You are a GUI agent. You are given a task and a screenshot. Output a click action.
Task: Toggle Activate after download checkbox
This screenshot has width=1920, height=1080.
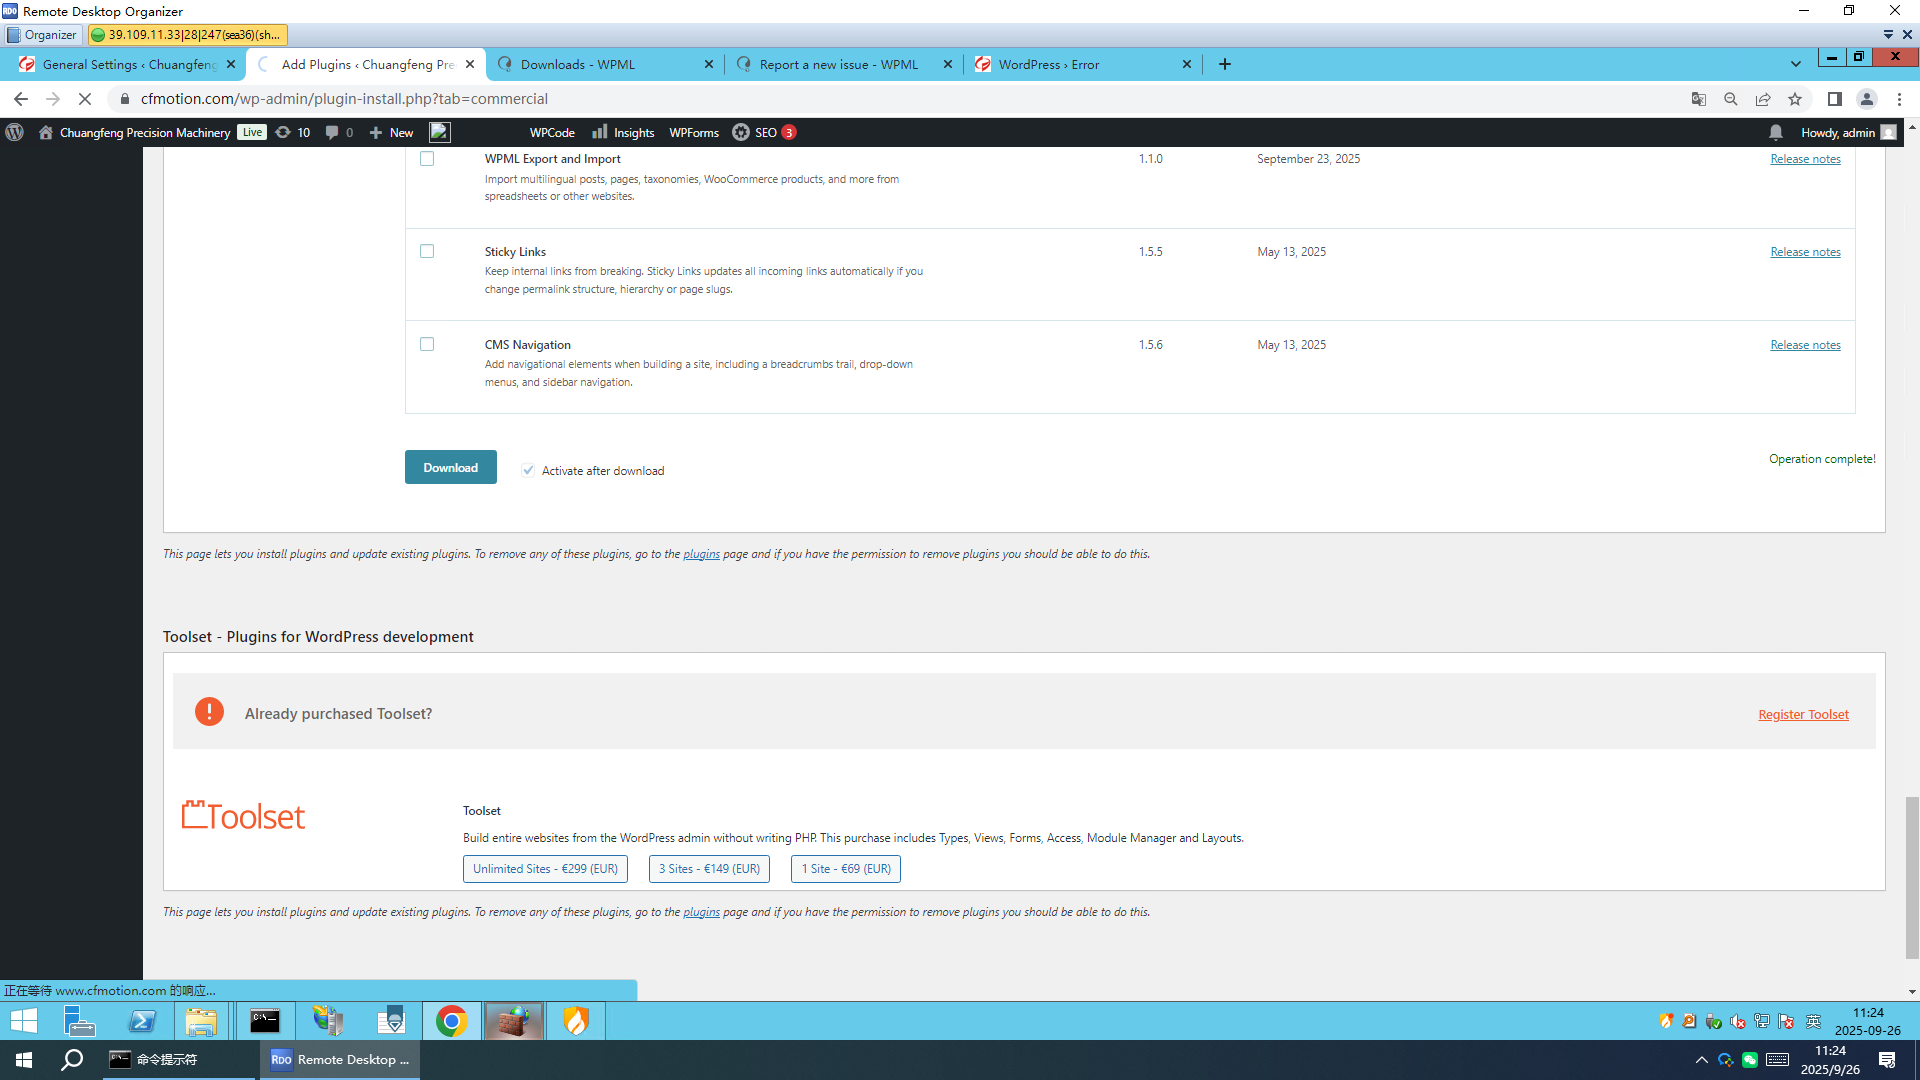(528, 470)
